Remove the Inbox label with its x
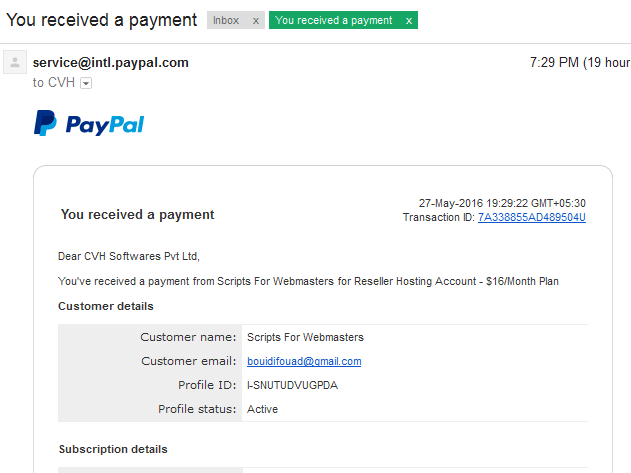Viewport: 631px width, 473px height. click(x=255, y=21)
